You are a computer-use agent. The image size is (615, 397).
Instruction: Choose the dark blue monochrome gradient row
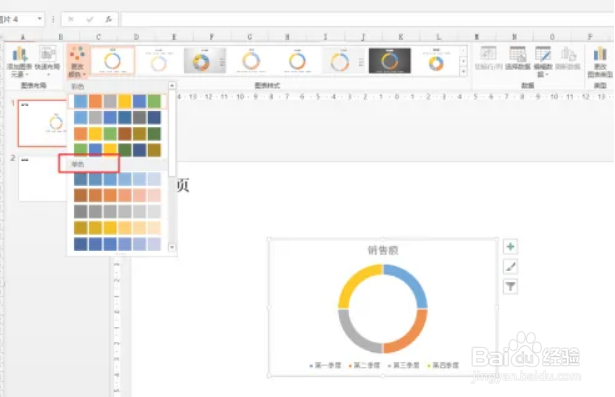pos(117,244)
